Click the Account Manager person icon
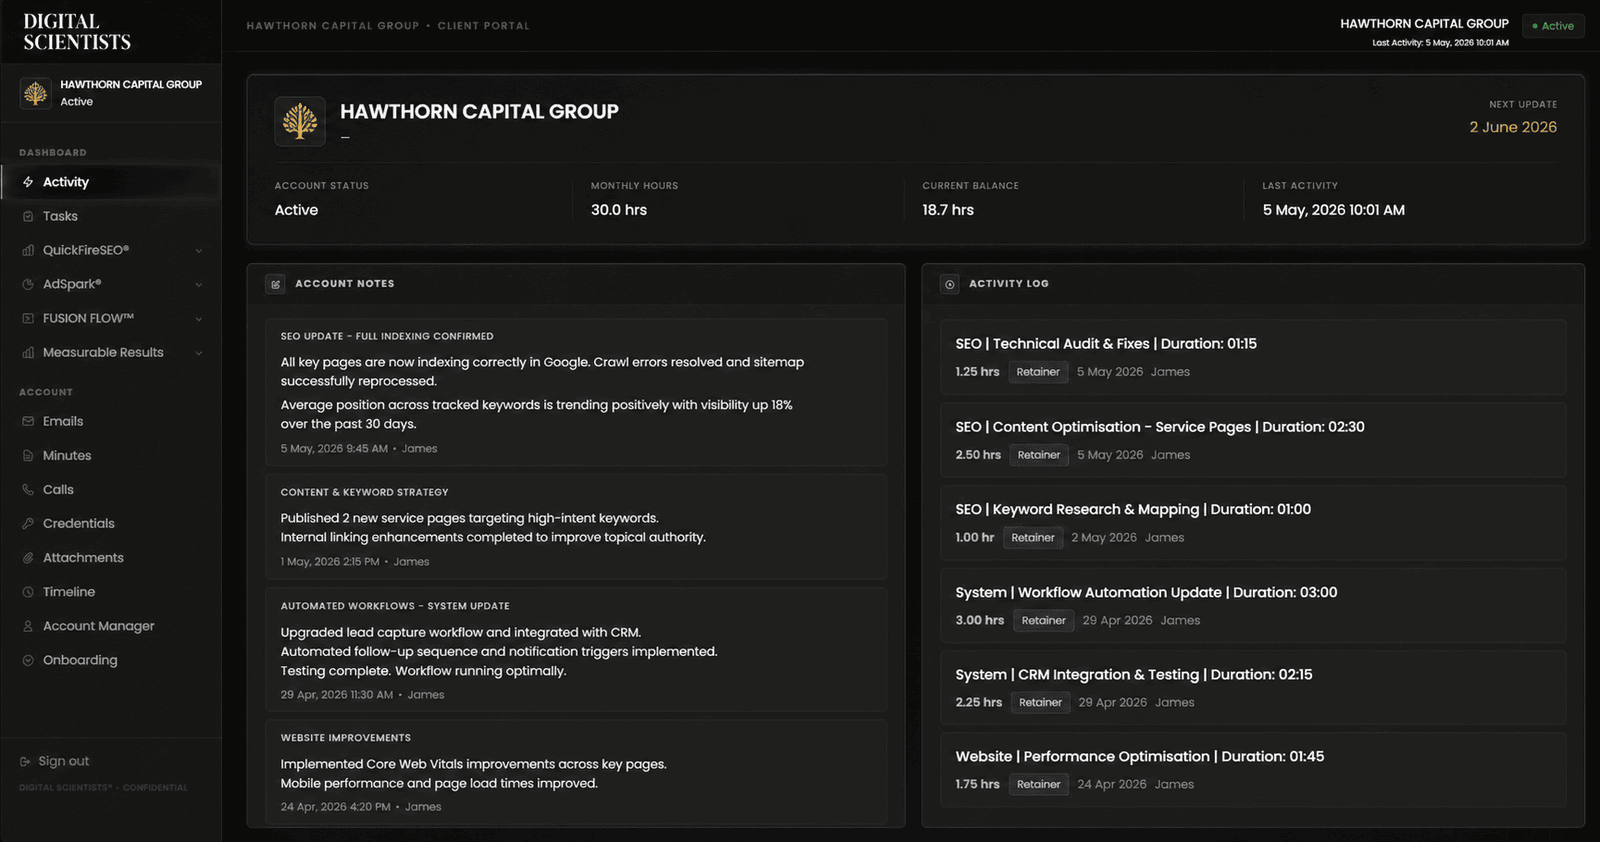The image size is (1600, 842). click(28, 626)
